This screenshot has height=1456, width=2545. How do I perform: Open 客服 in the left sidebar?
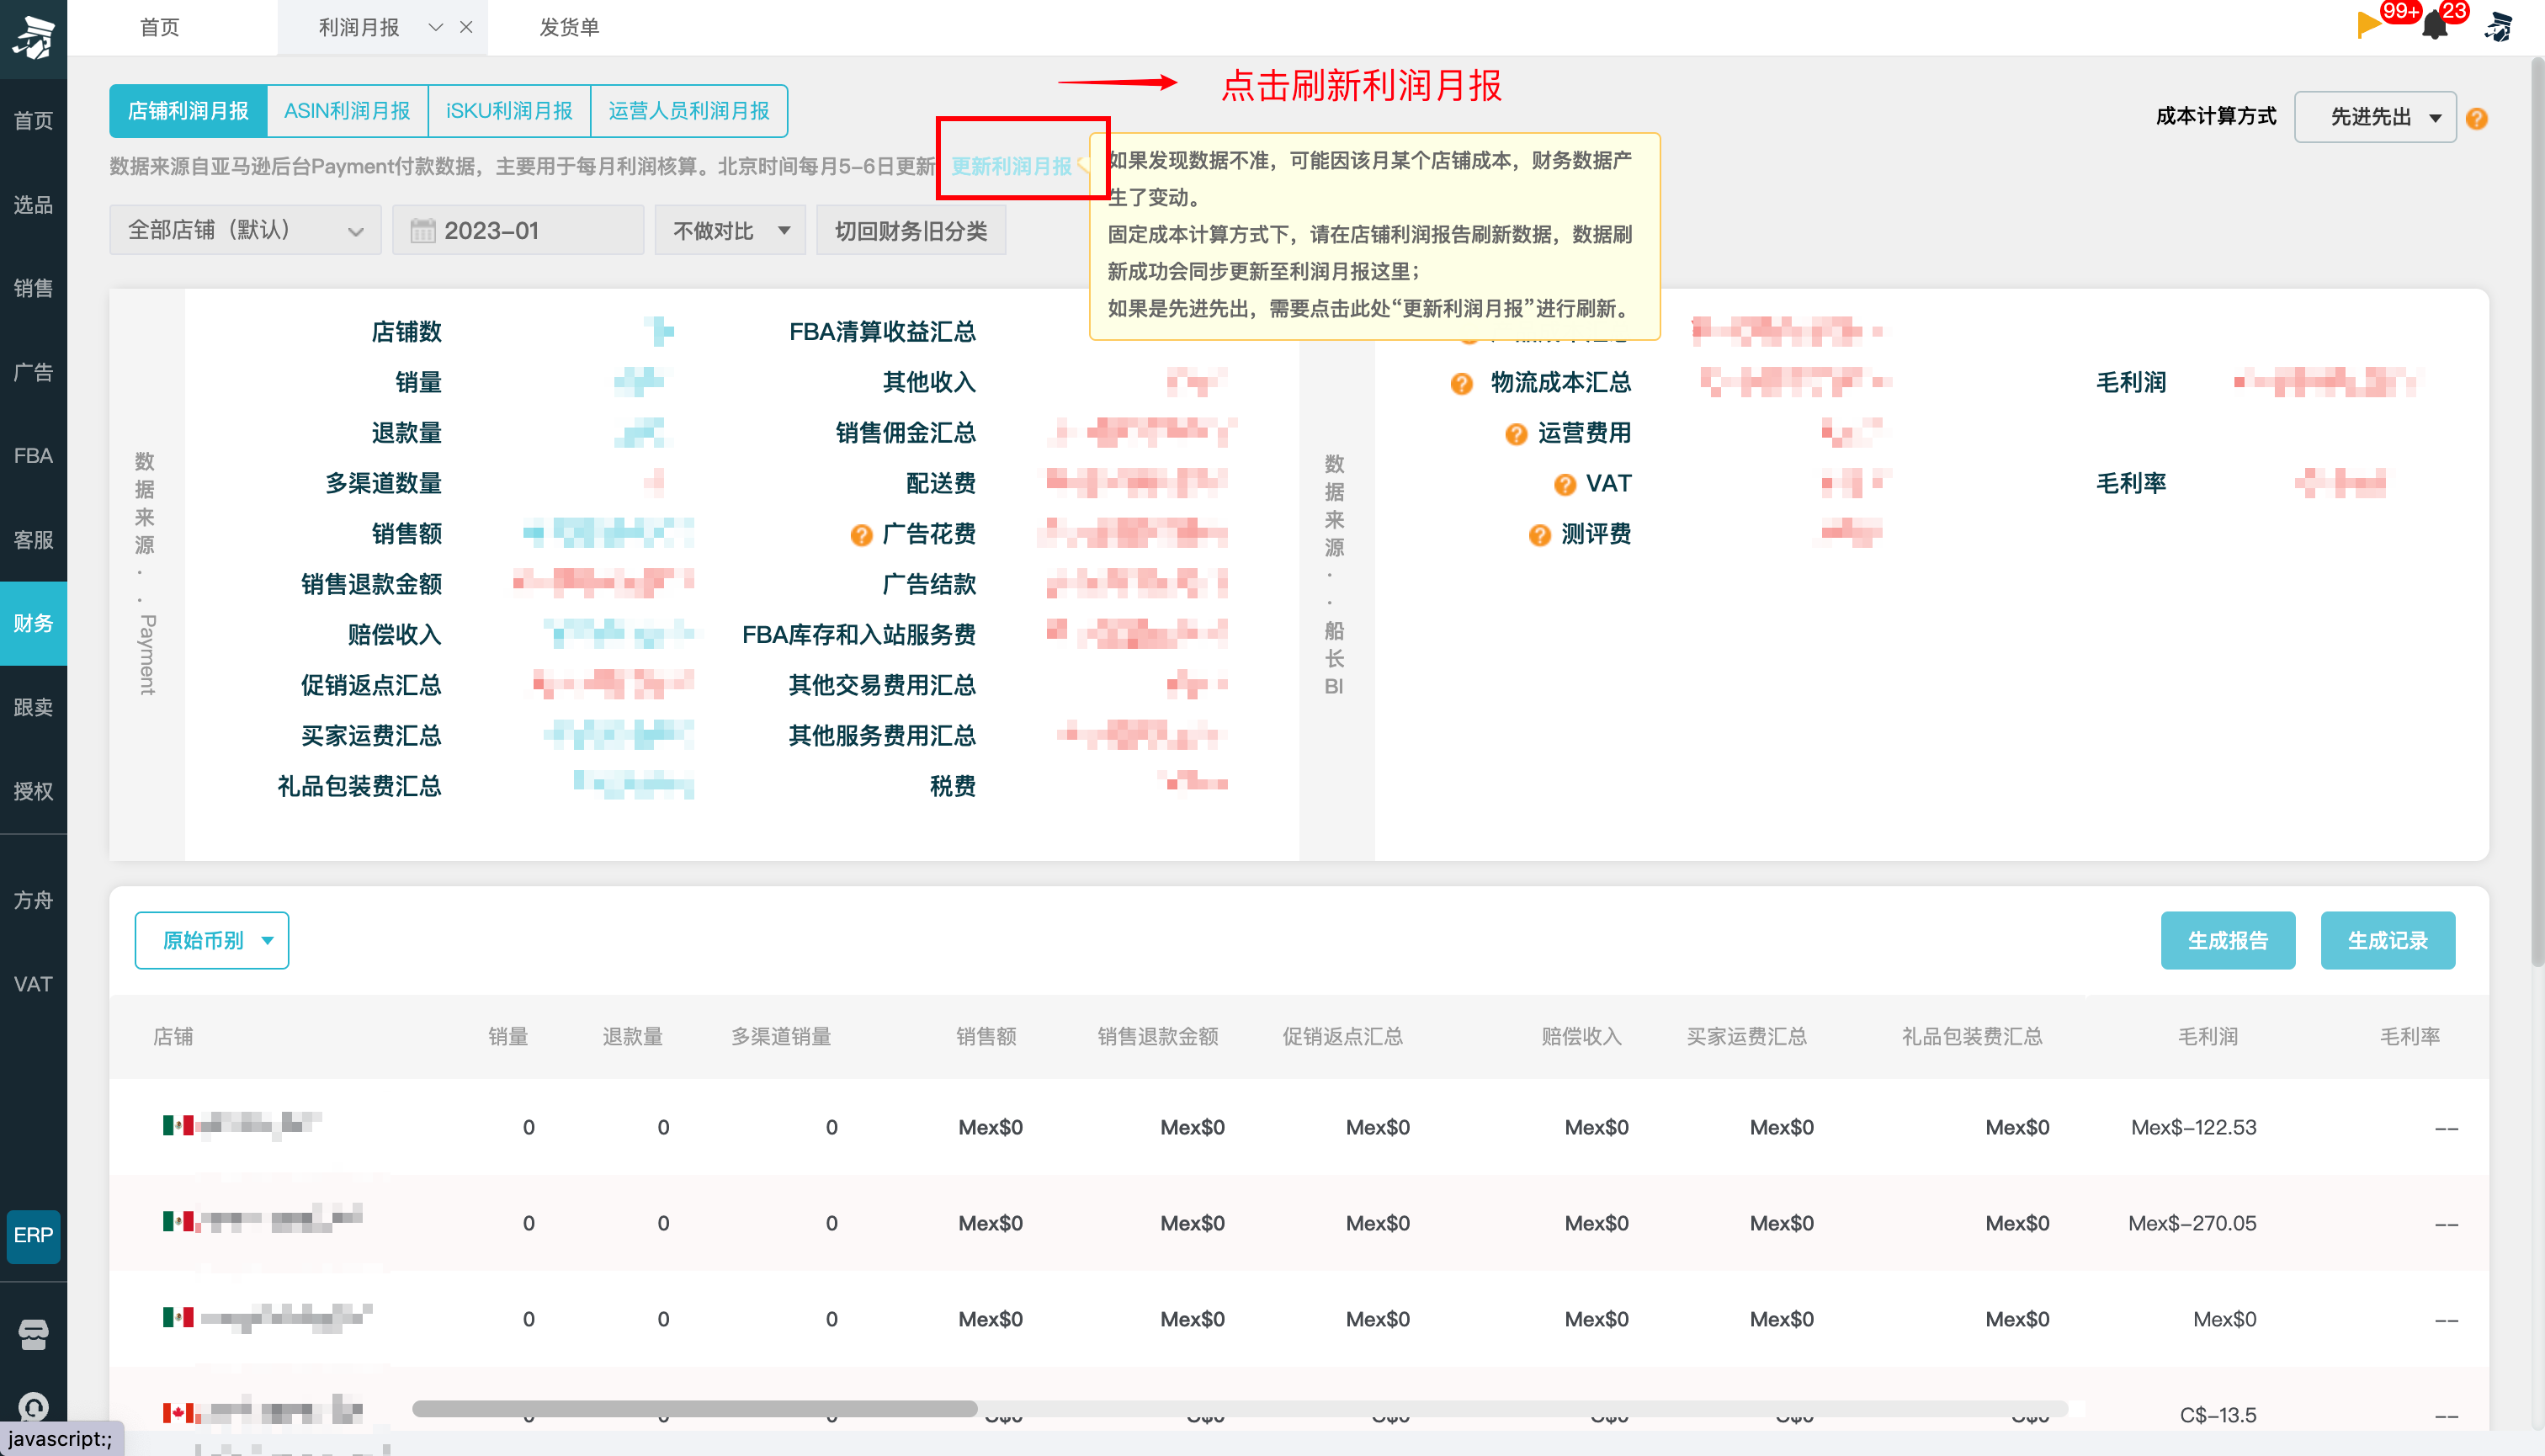pyautogui.click(x=33, y=540)
